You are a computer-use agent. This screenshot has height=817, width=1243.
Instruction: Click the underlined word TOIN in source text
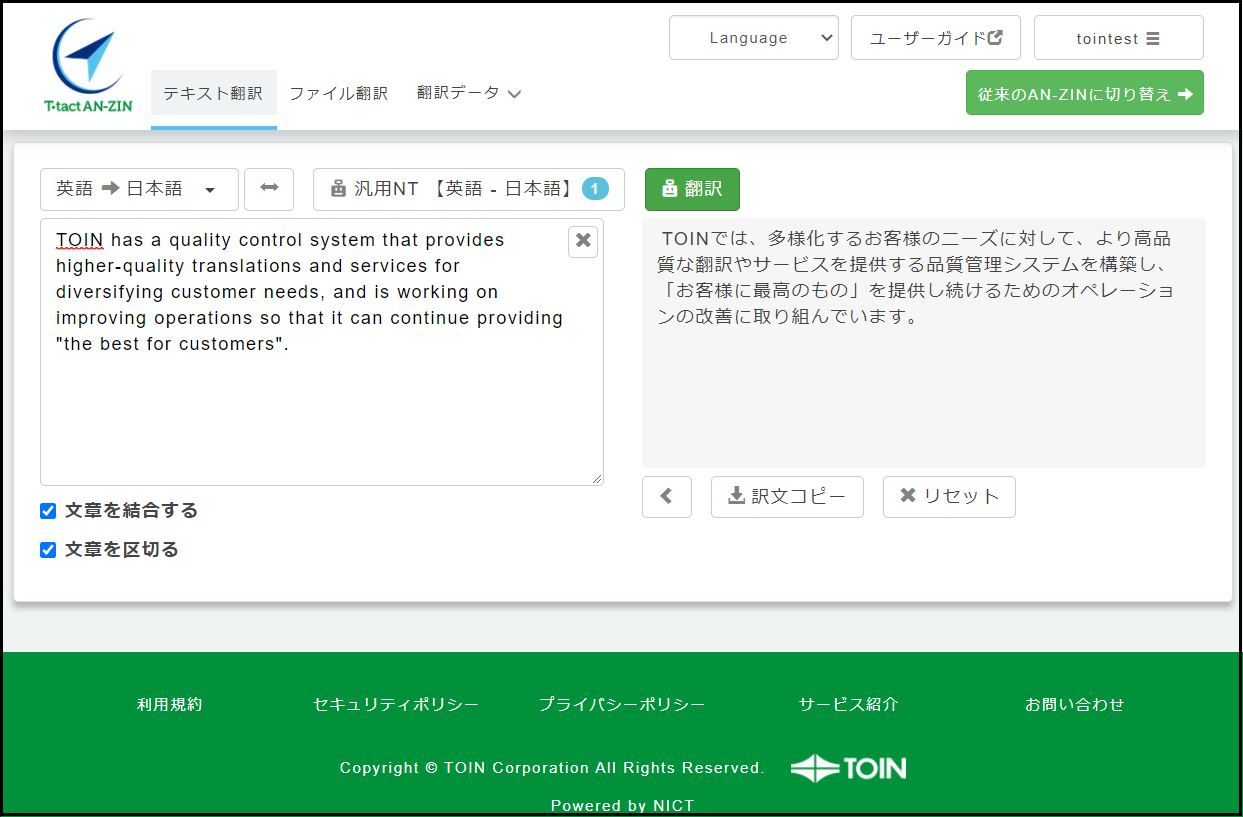point(80,240)
